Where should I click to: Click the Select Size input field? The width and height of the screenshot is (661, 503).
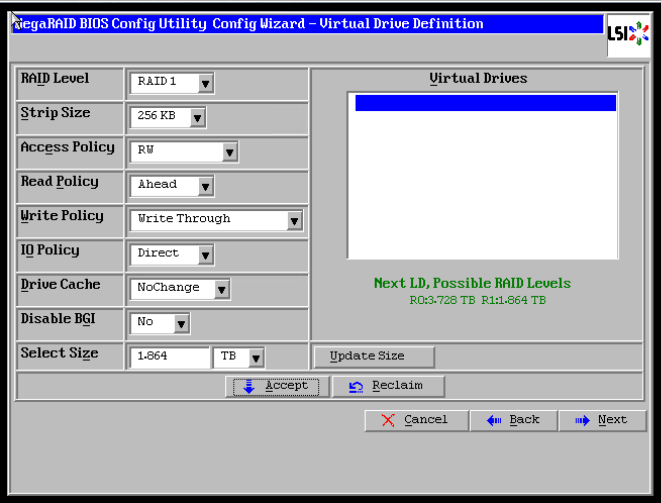pos(169,357)
